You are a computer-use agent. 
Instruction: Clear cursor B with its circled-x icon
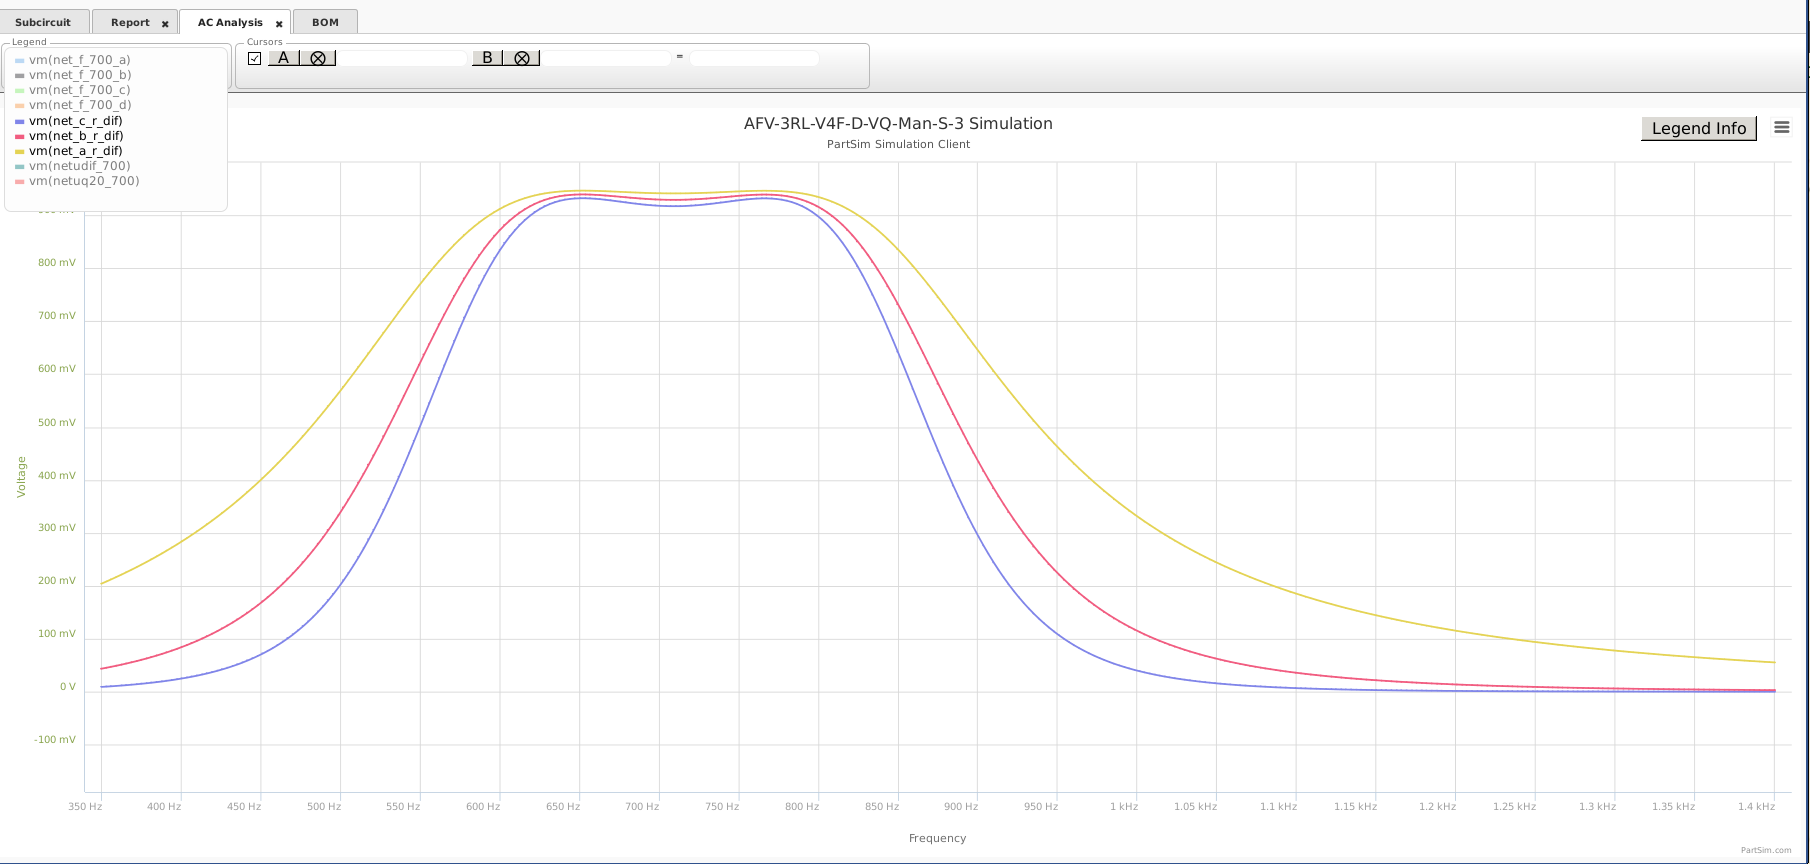point(522,58)
